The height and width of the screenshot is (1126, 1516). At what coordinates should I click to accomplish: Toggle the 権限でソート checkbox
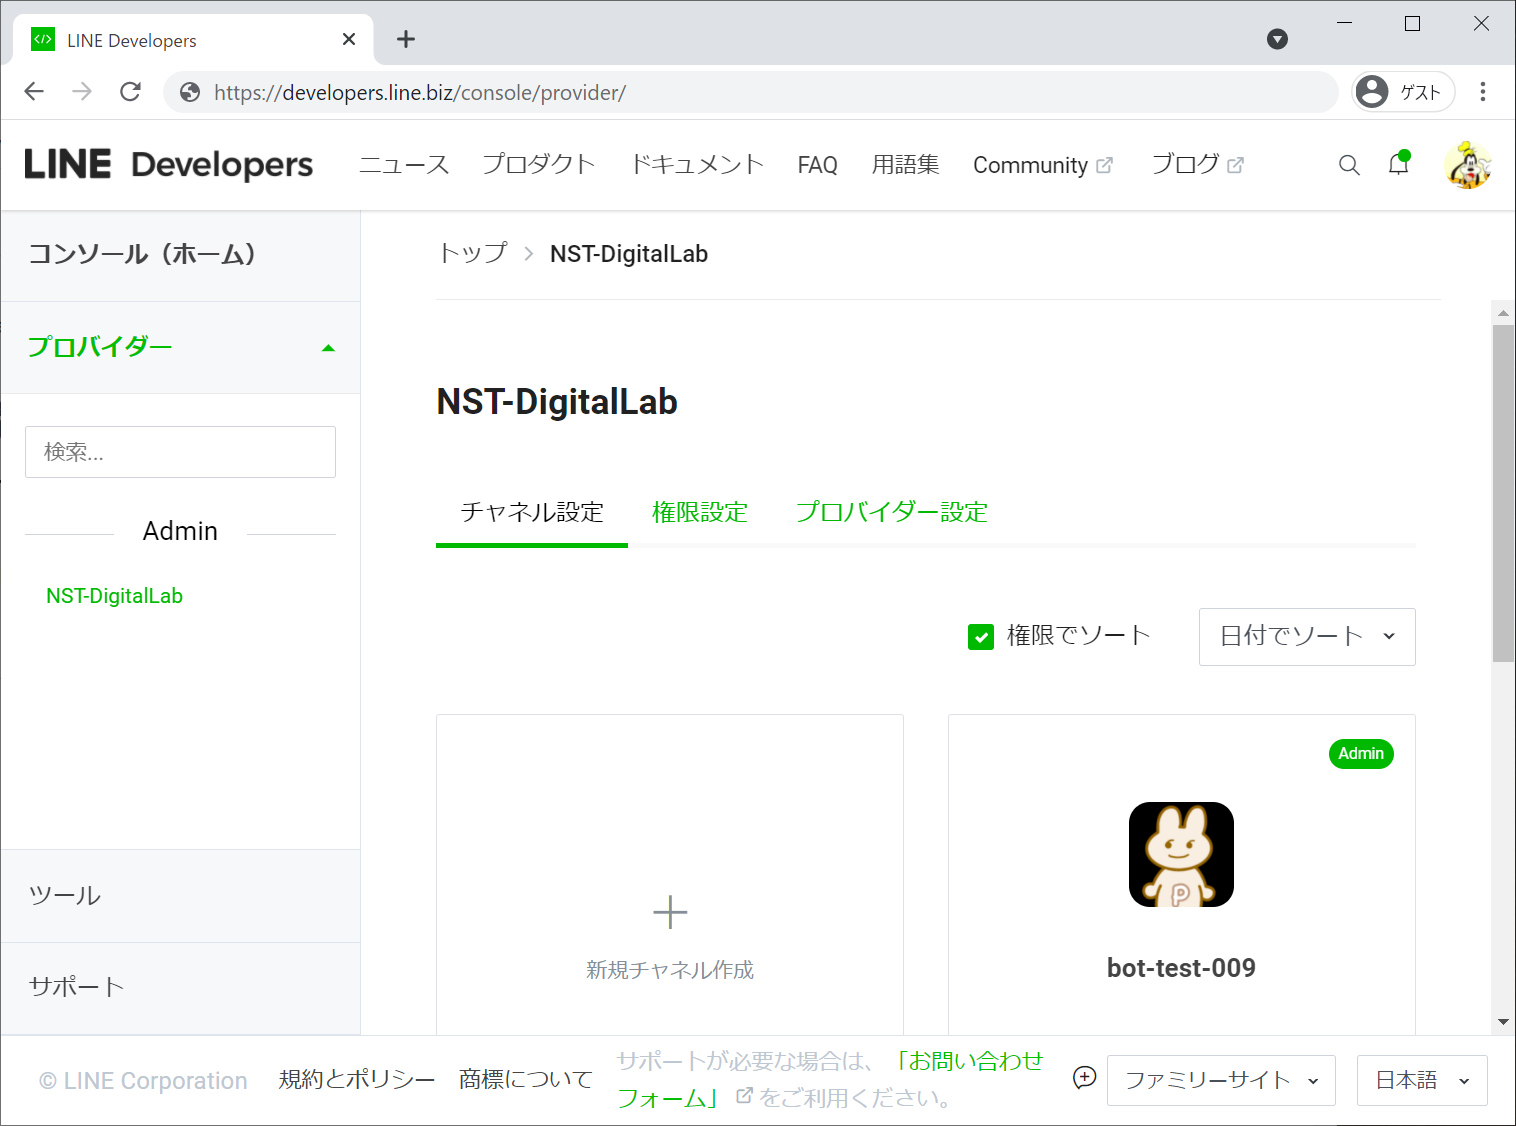[x=981, y=637]
